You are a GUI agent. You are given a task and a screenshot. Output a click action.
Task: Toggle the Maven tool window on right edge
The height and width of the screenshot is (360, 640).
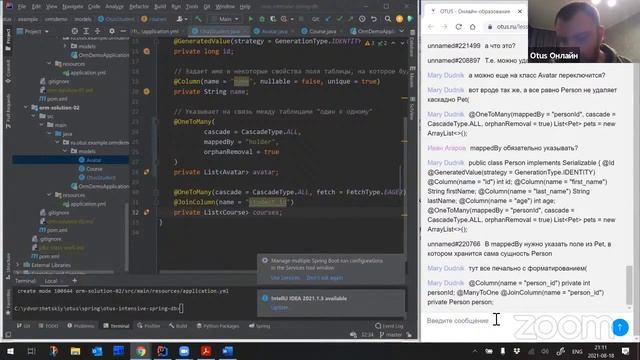412,76
